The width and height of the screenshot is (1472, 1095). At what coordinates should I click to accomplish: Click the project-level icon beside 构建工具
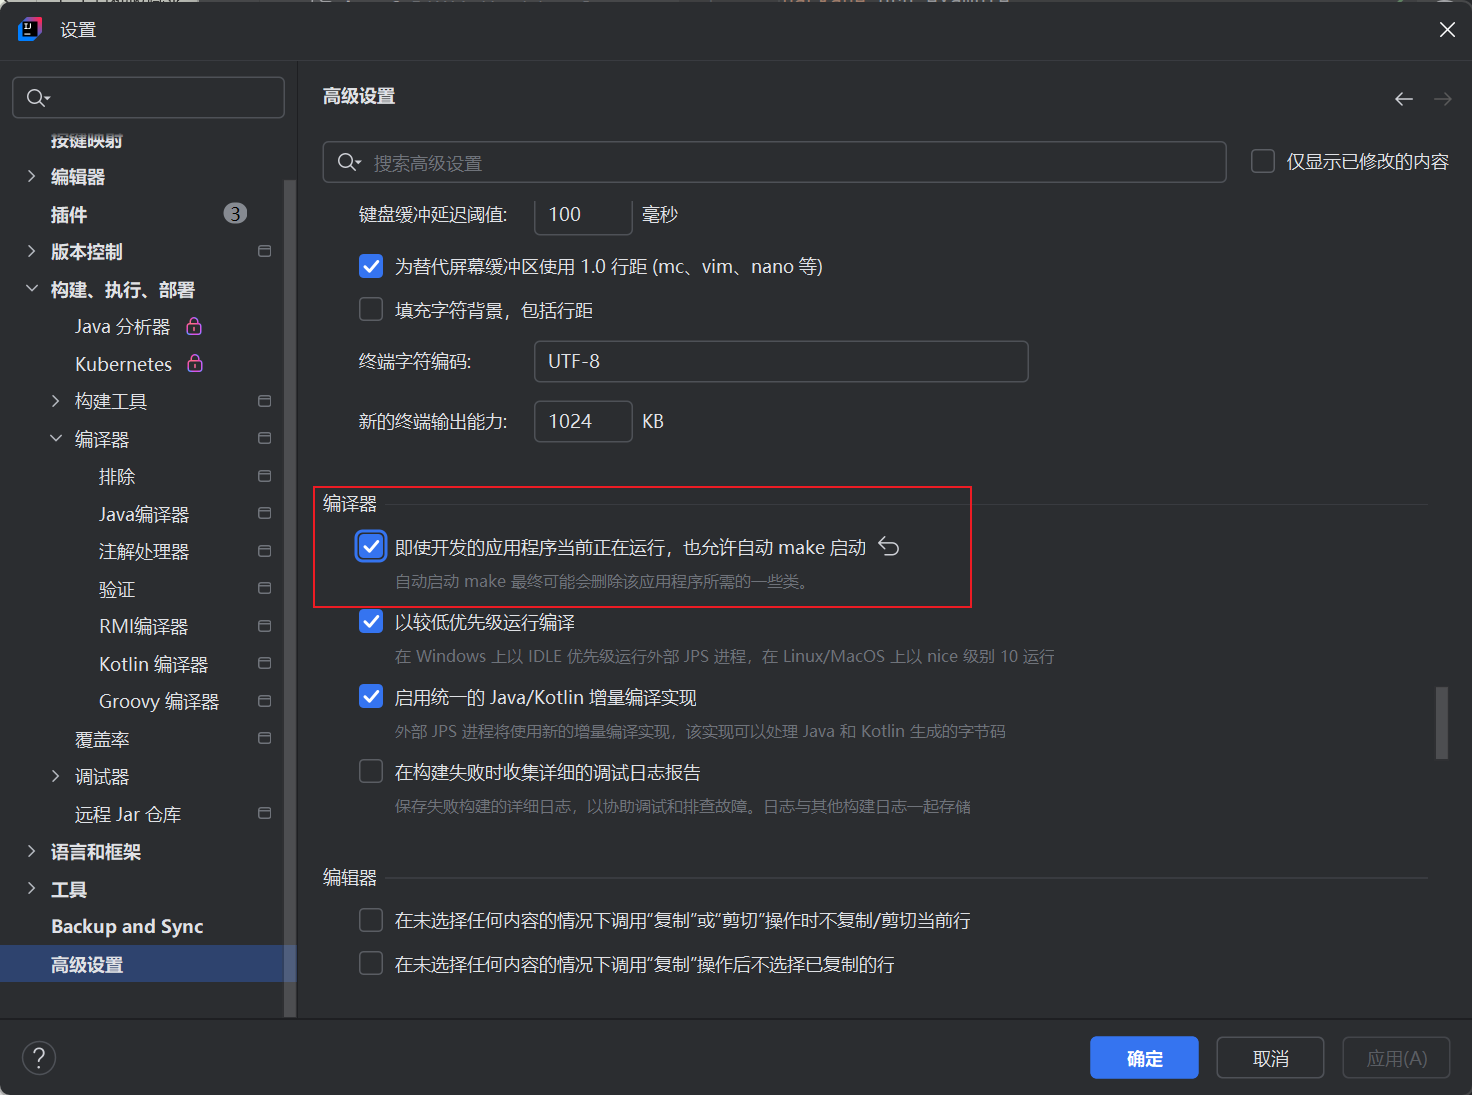pos(264,401)
